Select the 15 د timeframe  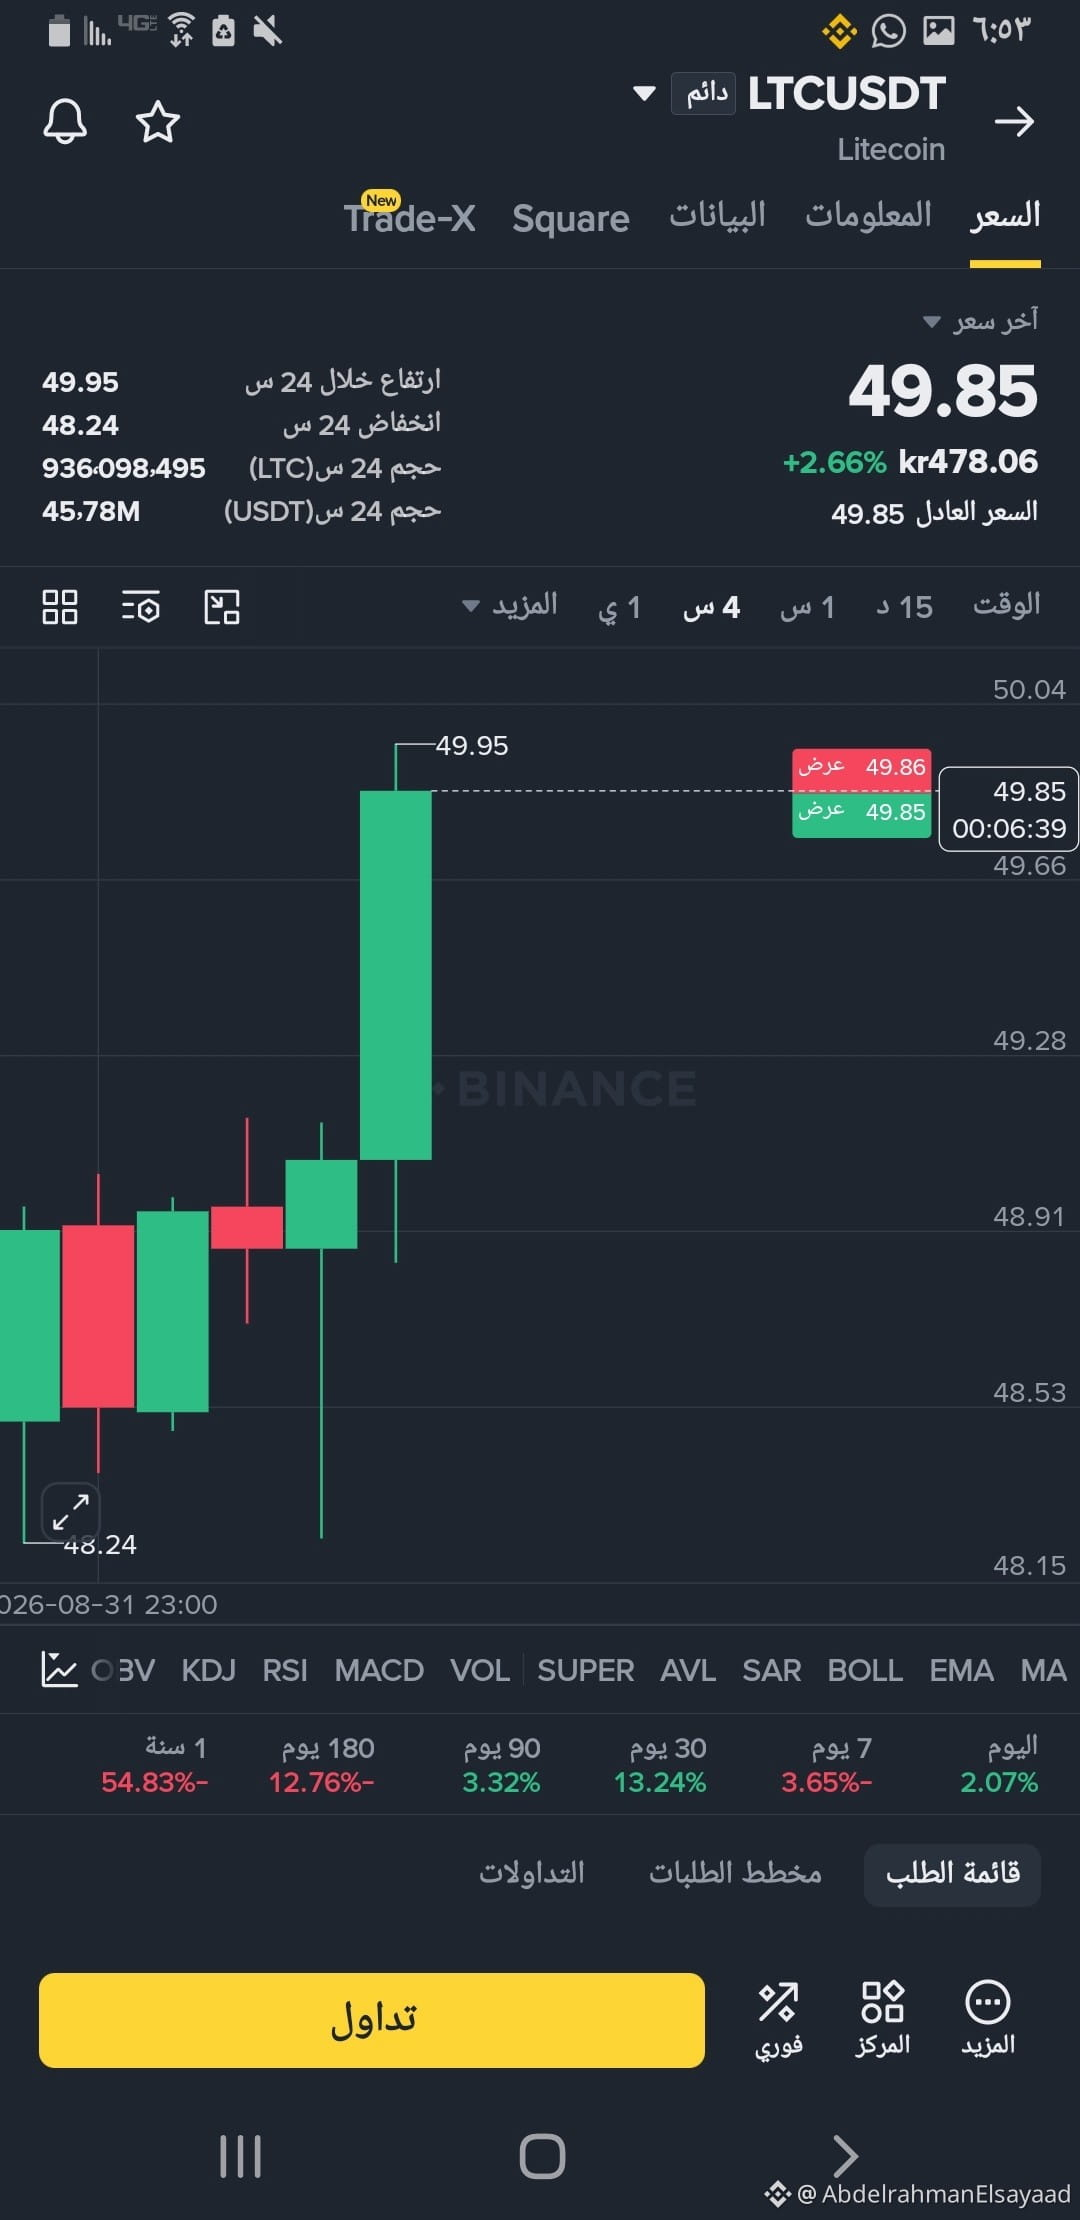point(904,606)
